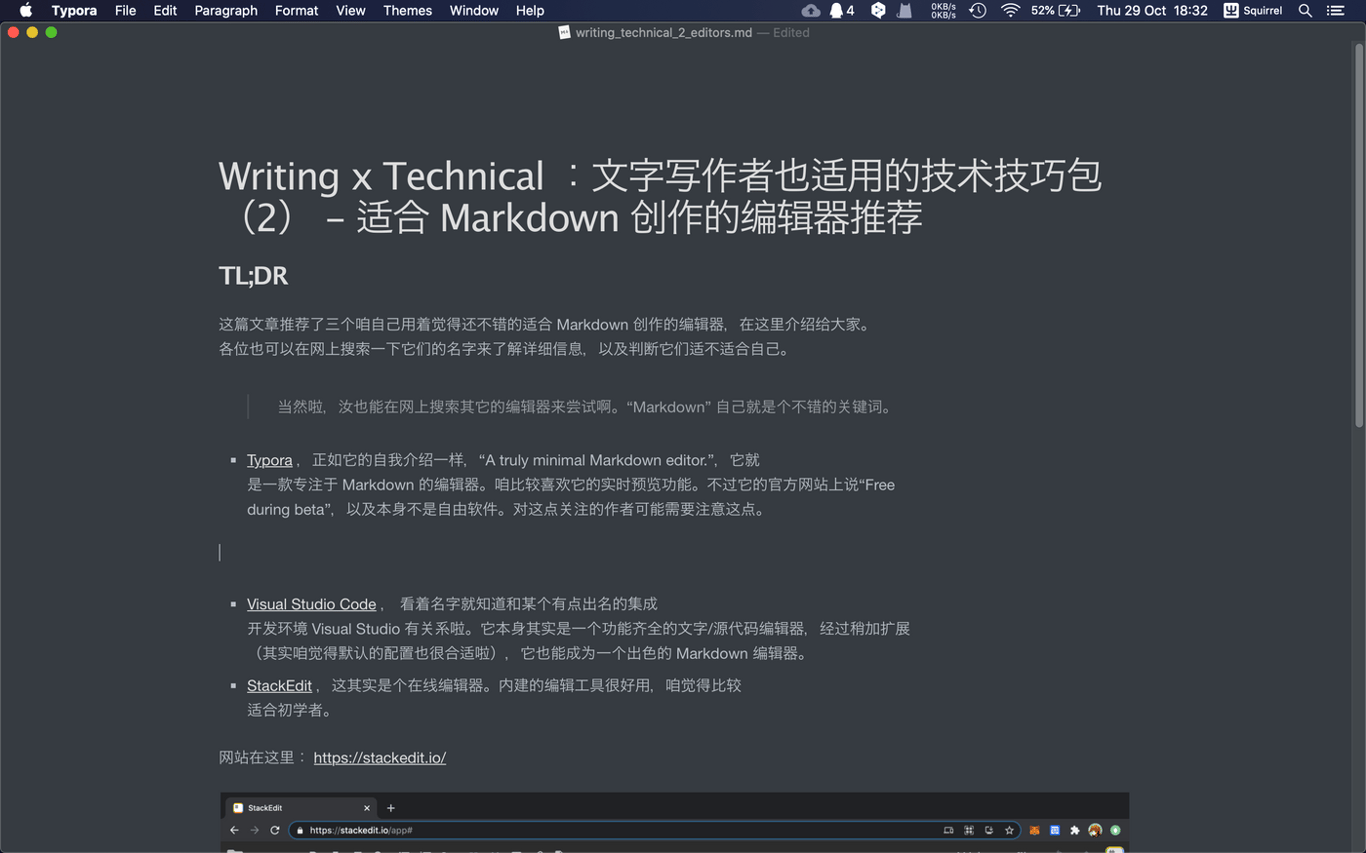Open the Format menu
This screenshot has width=1366, height=853.
296,10
